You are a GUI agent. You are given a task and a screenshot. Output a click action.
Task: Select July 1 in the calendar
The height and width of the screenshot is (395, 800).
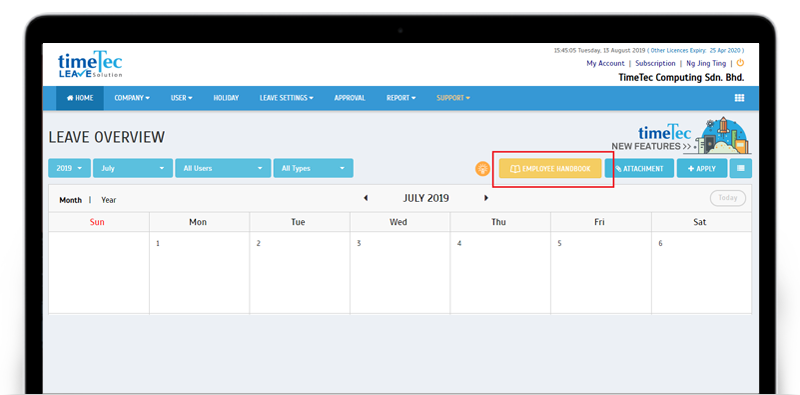(x=199, y=273)
